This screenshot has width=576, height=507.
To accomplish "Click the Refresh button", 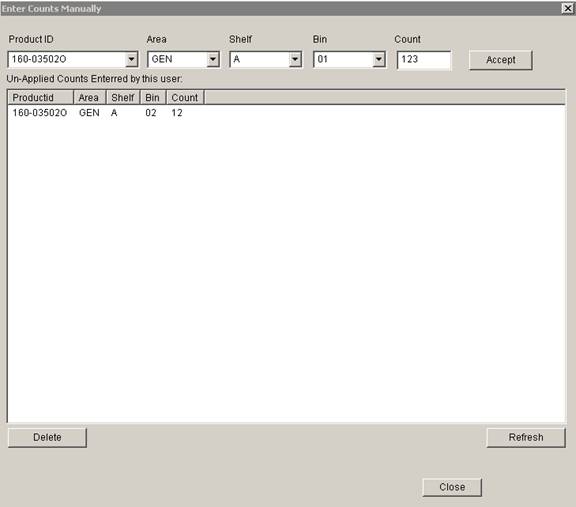I will (526, 437).
